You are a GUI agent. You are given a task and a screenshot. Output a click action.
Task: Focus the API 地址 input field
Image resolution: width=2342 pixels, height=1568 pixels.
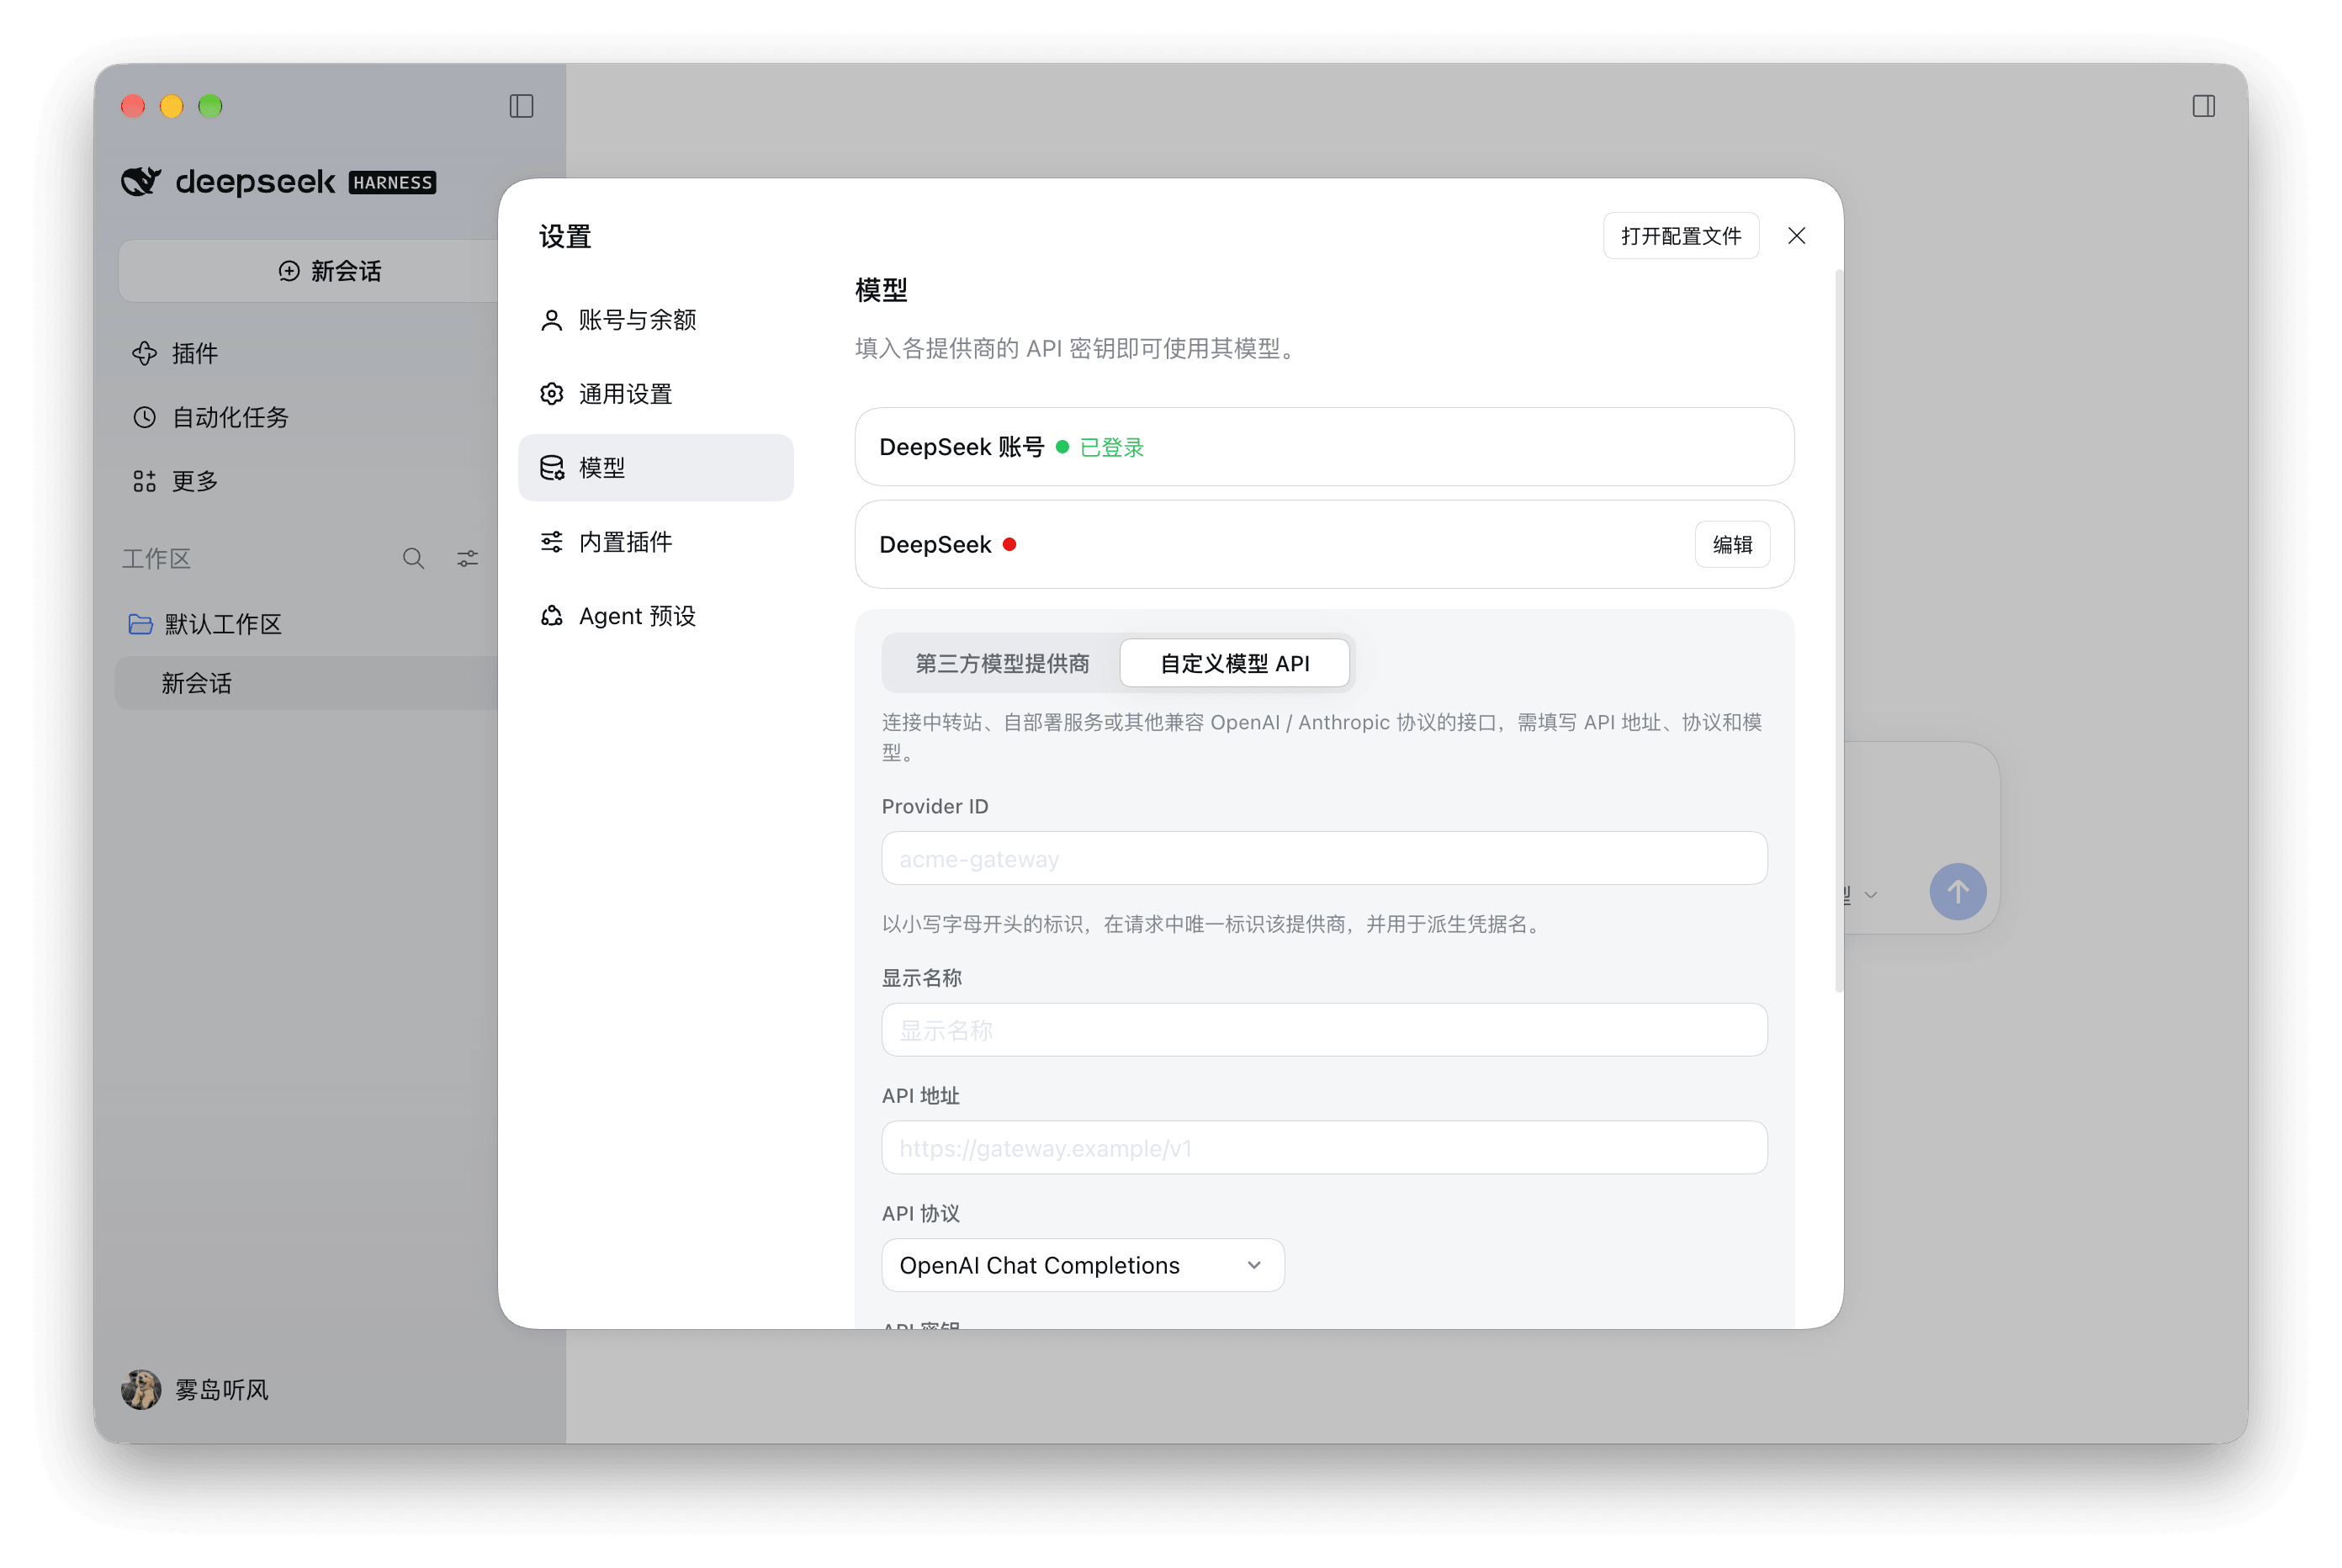[1323, 1147]
